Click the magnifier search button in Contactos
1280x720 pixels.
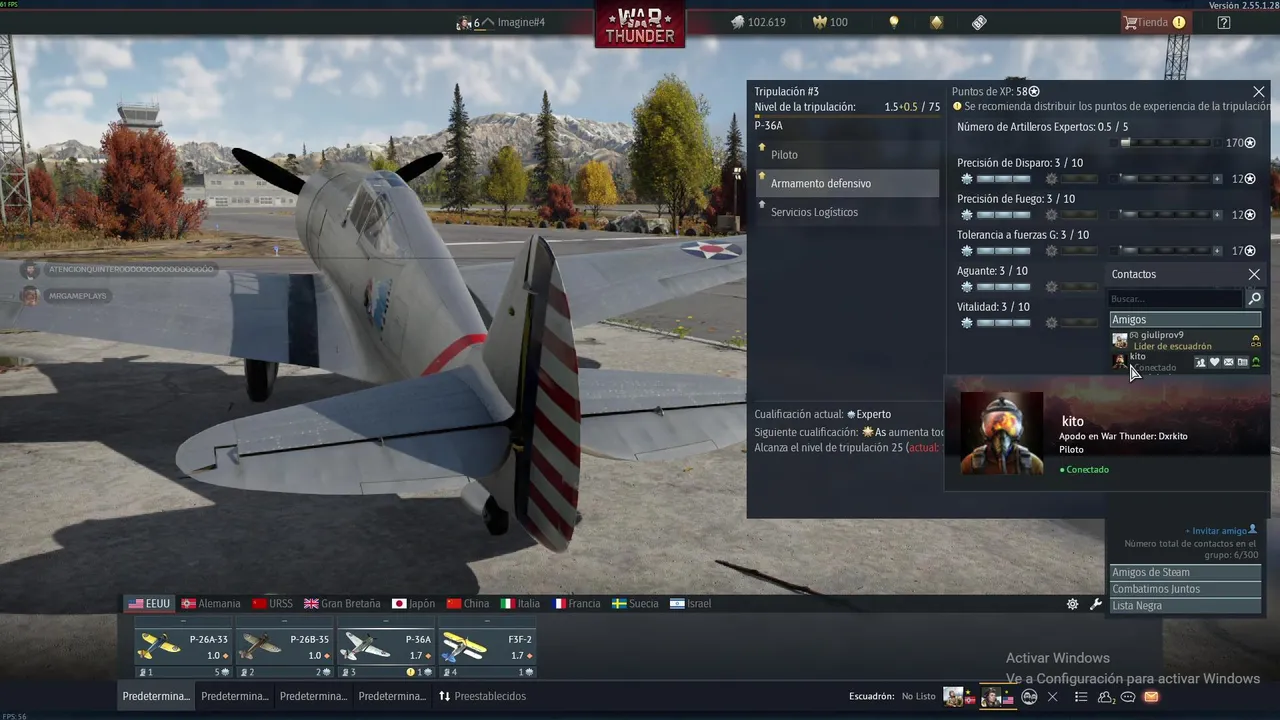pyautogui.click(x=1254, y=299)
